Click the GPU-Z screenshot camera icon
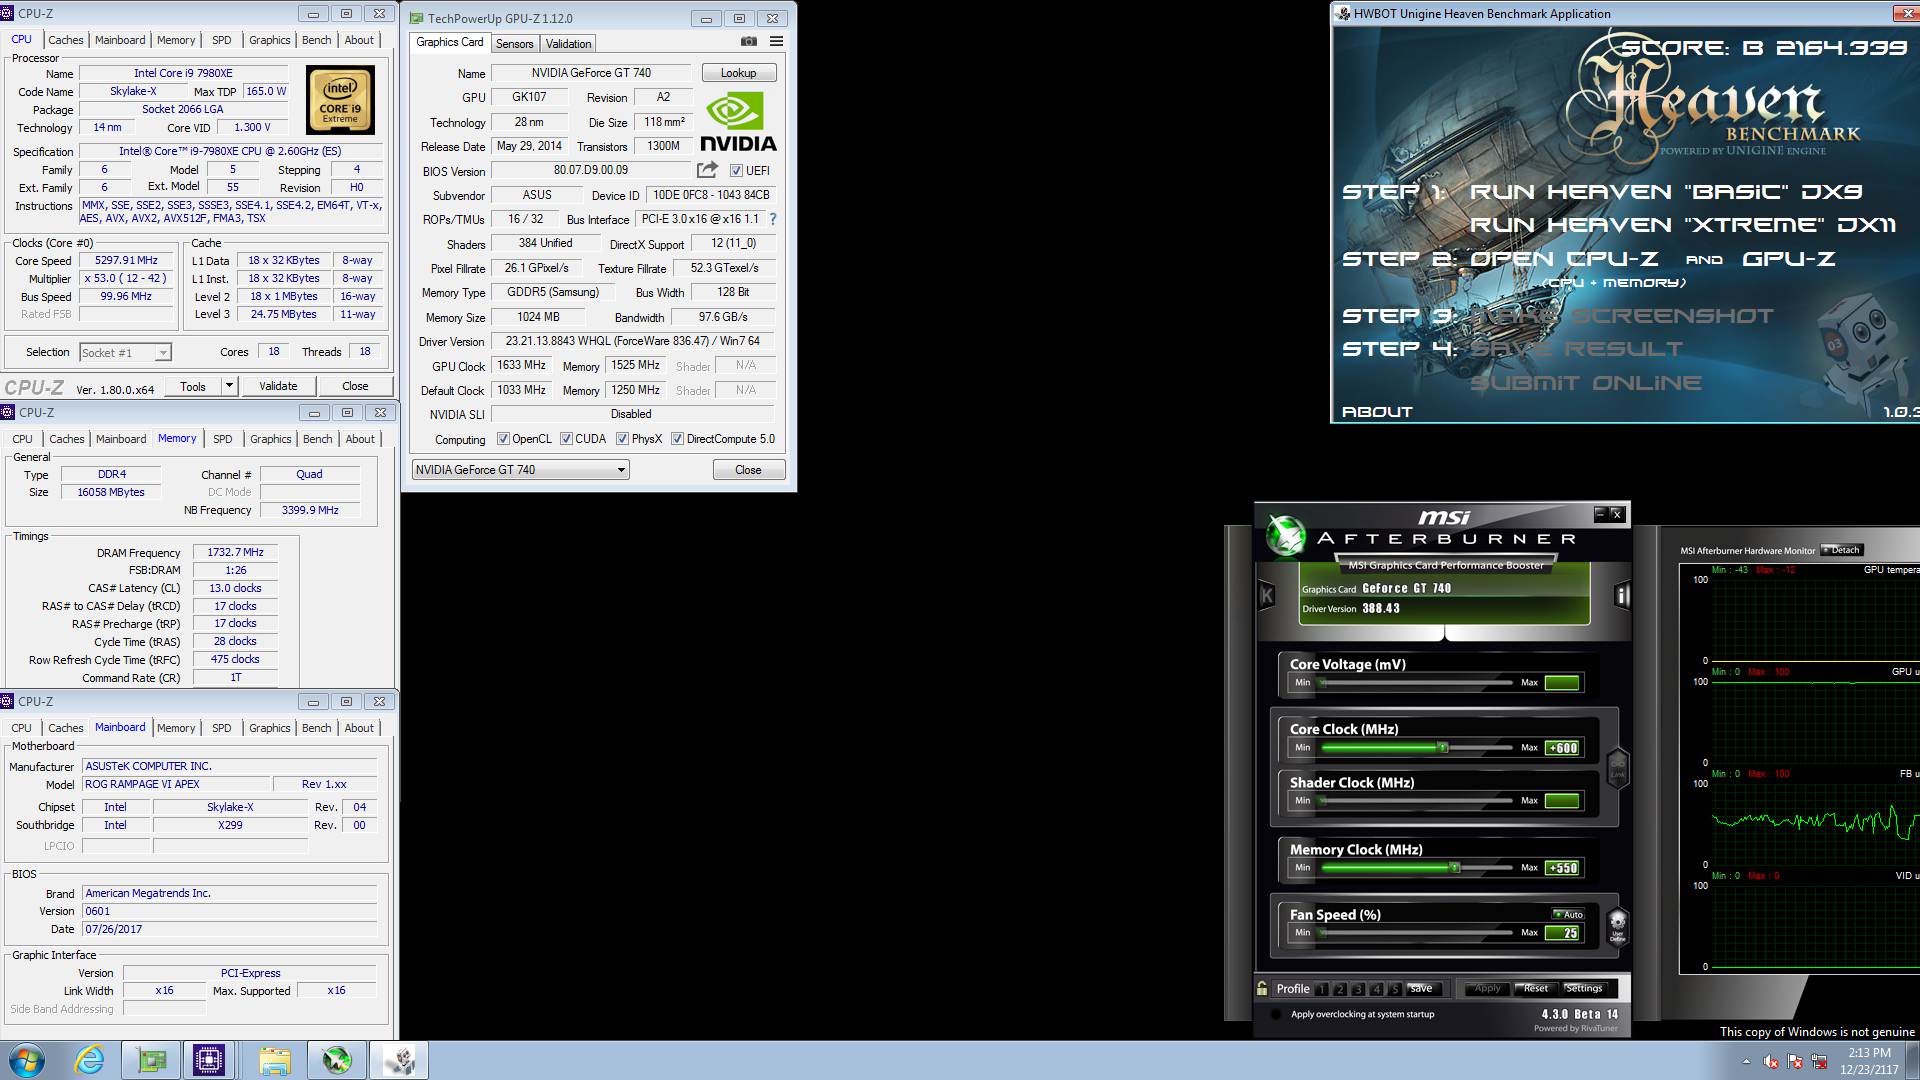1920x1080 pixels. pos(748,42)
